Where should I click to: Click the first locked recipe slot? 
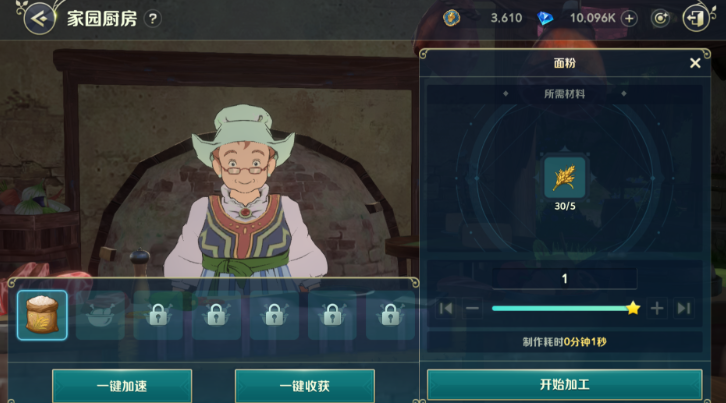coord(158,315)
